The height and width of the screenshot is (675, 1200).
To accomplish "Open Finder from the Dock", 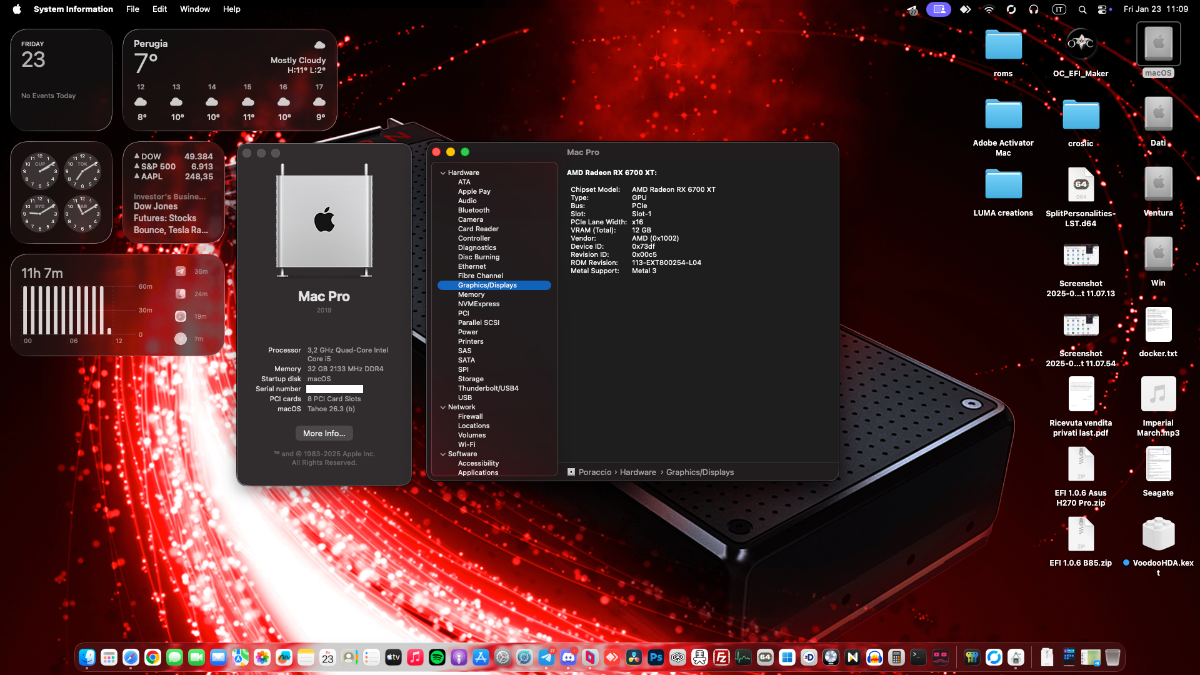I will coord(87,658).
